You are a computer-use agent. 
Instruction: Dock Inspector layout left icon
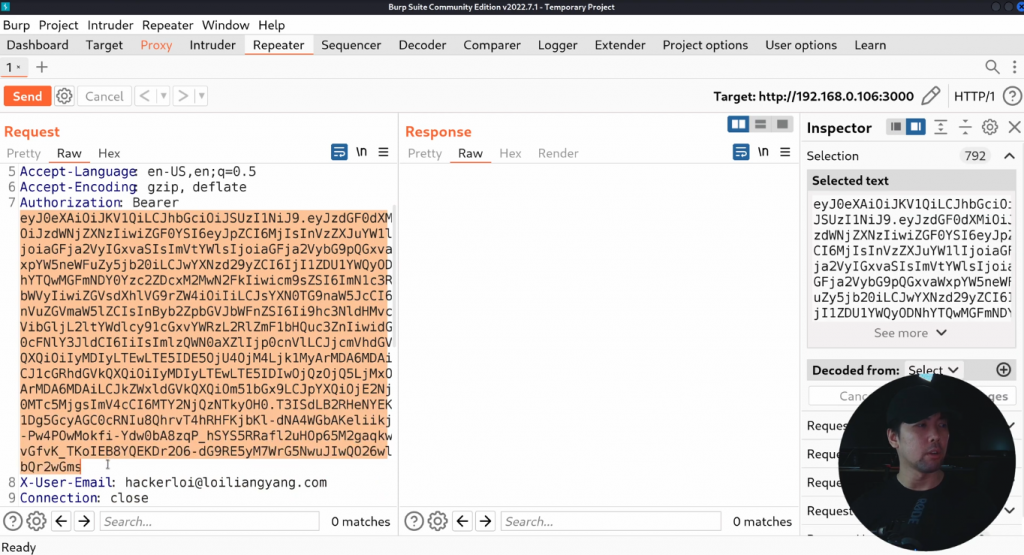896,127
